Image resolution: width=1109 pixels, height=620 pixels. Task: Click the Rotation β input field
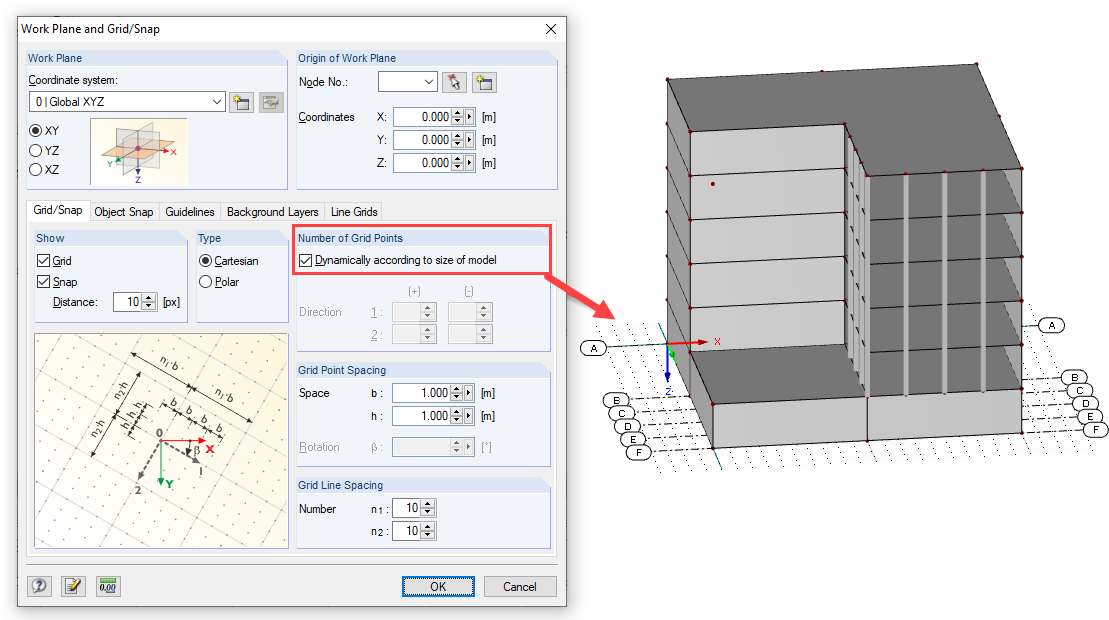(422, 447)
